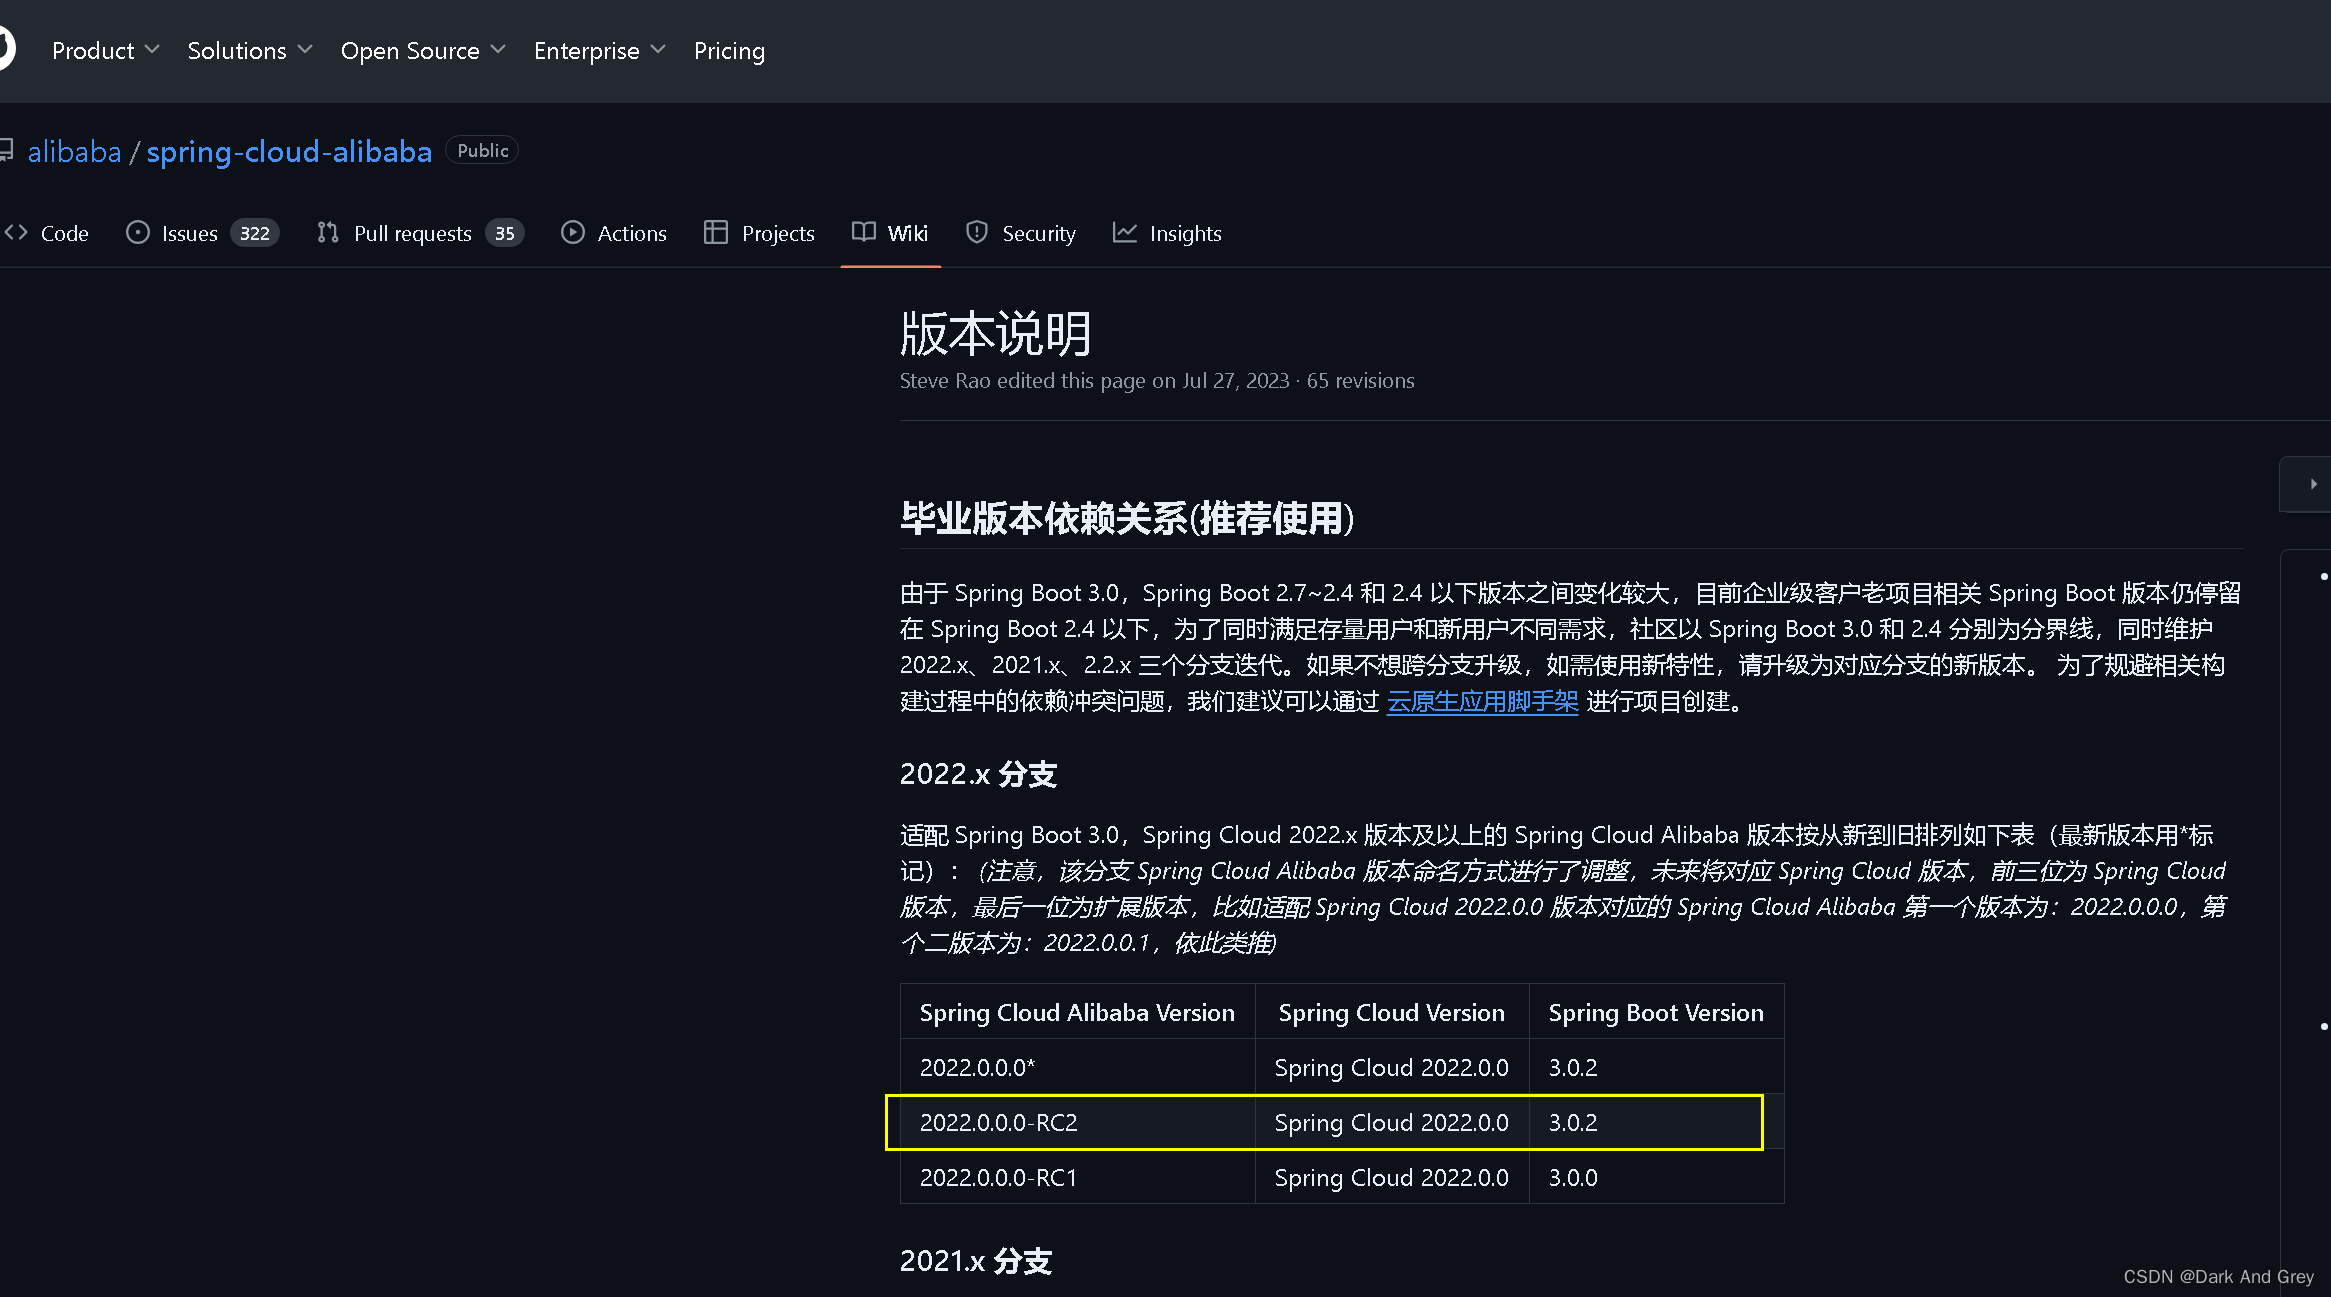Open the Open Source dropdown
2331x1297 pixels.
tap(423, 50)
